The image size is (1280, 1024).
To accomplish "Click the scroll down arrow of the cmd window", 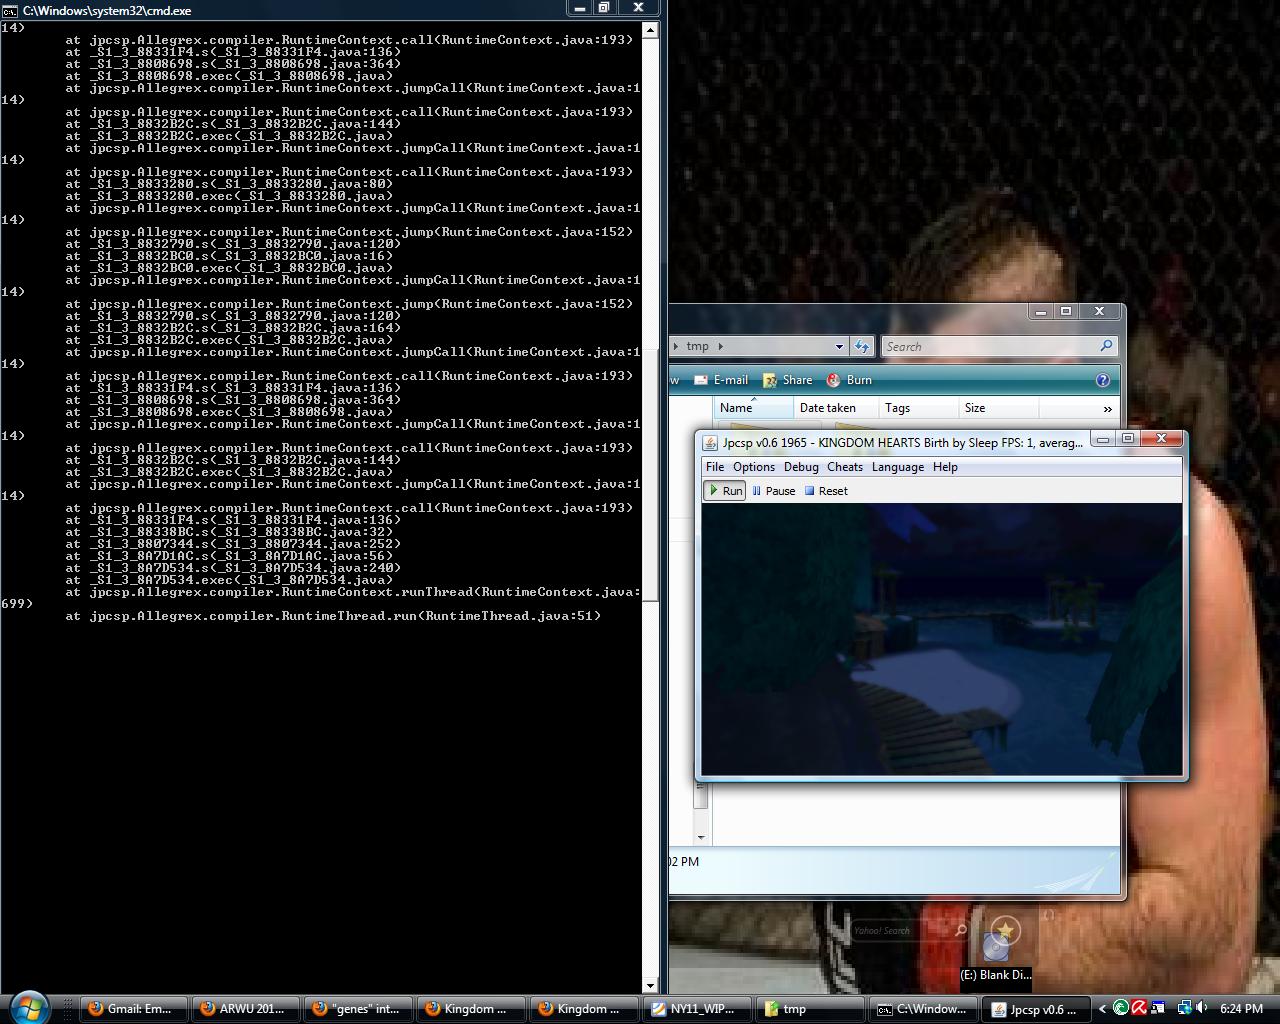I will point(650,986).
